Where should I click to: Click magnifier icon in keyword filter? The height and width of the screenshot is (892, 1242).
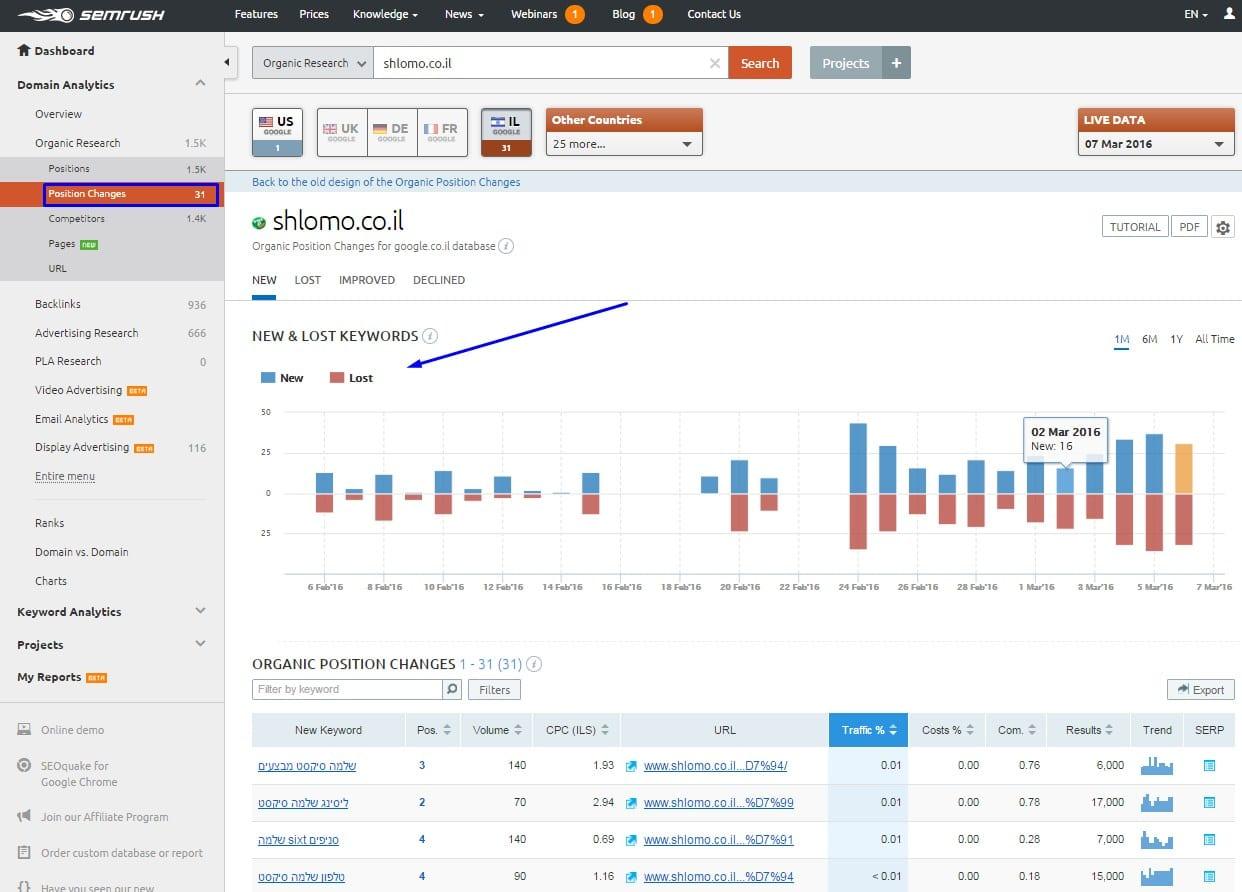coord(452,689)
